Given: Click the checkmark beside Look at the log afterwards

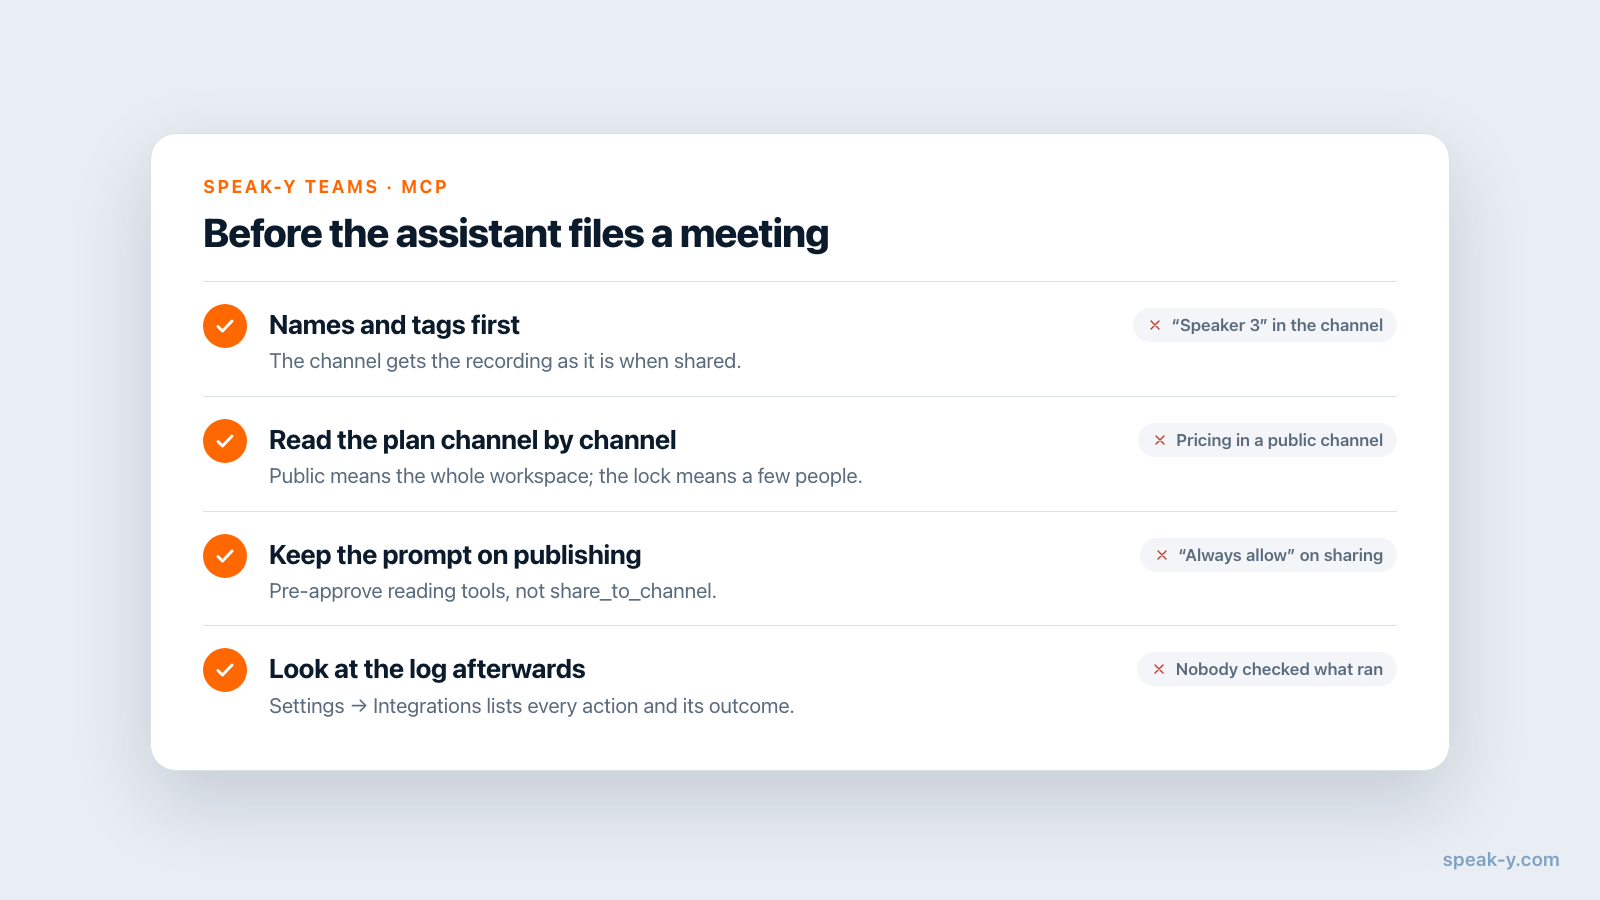Looking at the screenshot, I should click(x=225, y=670).
